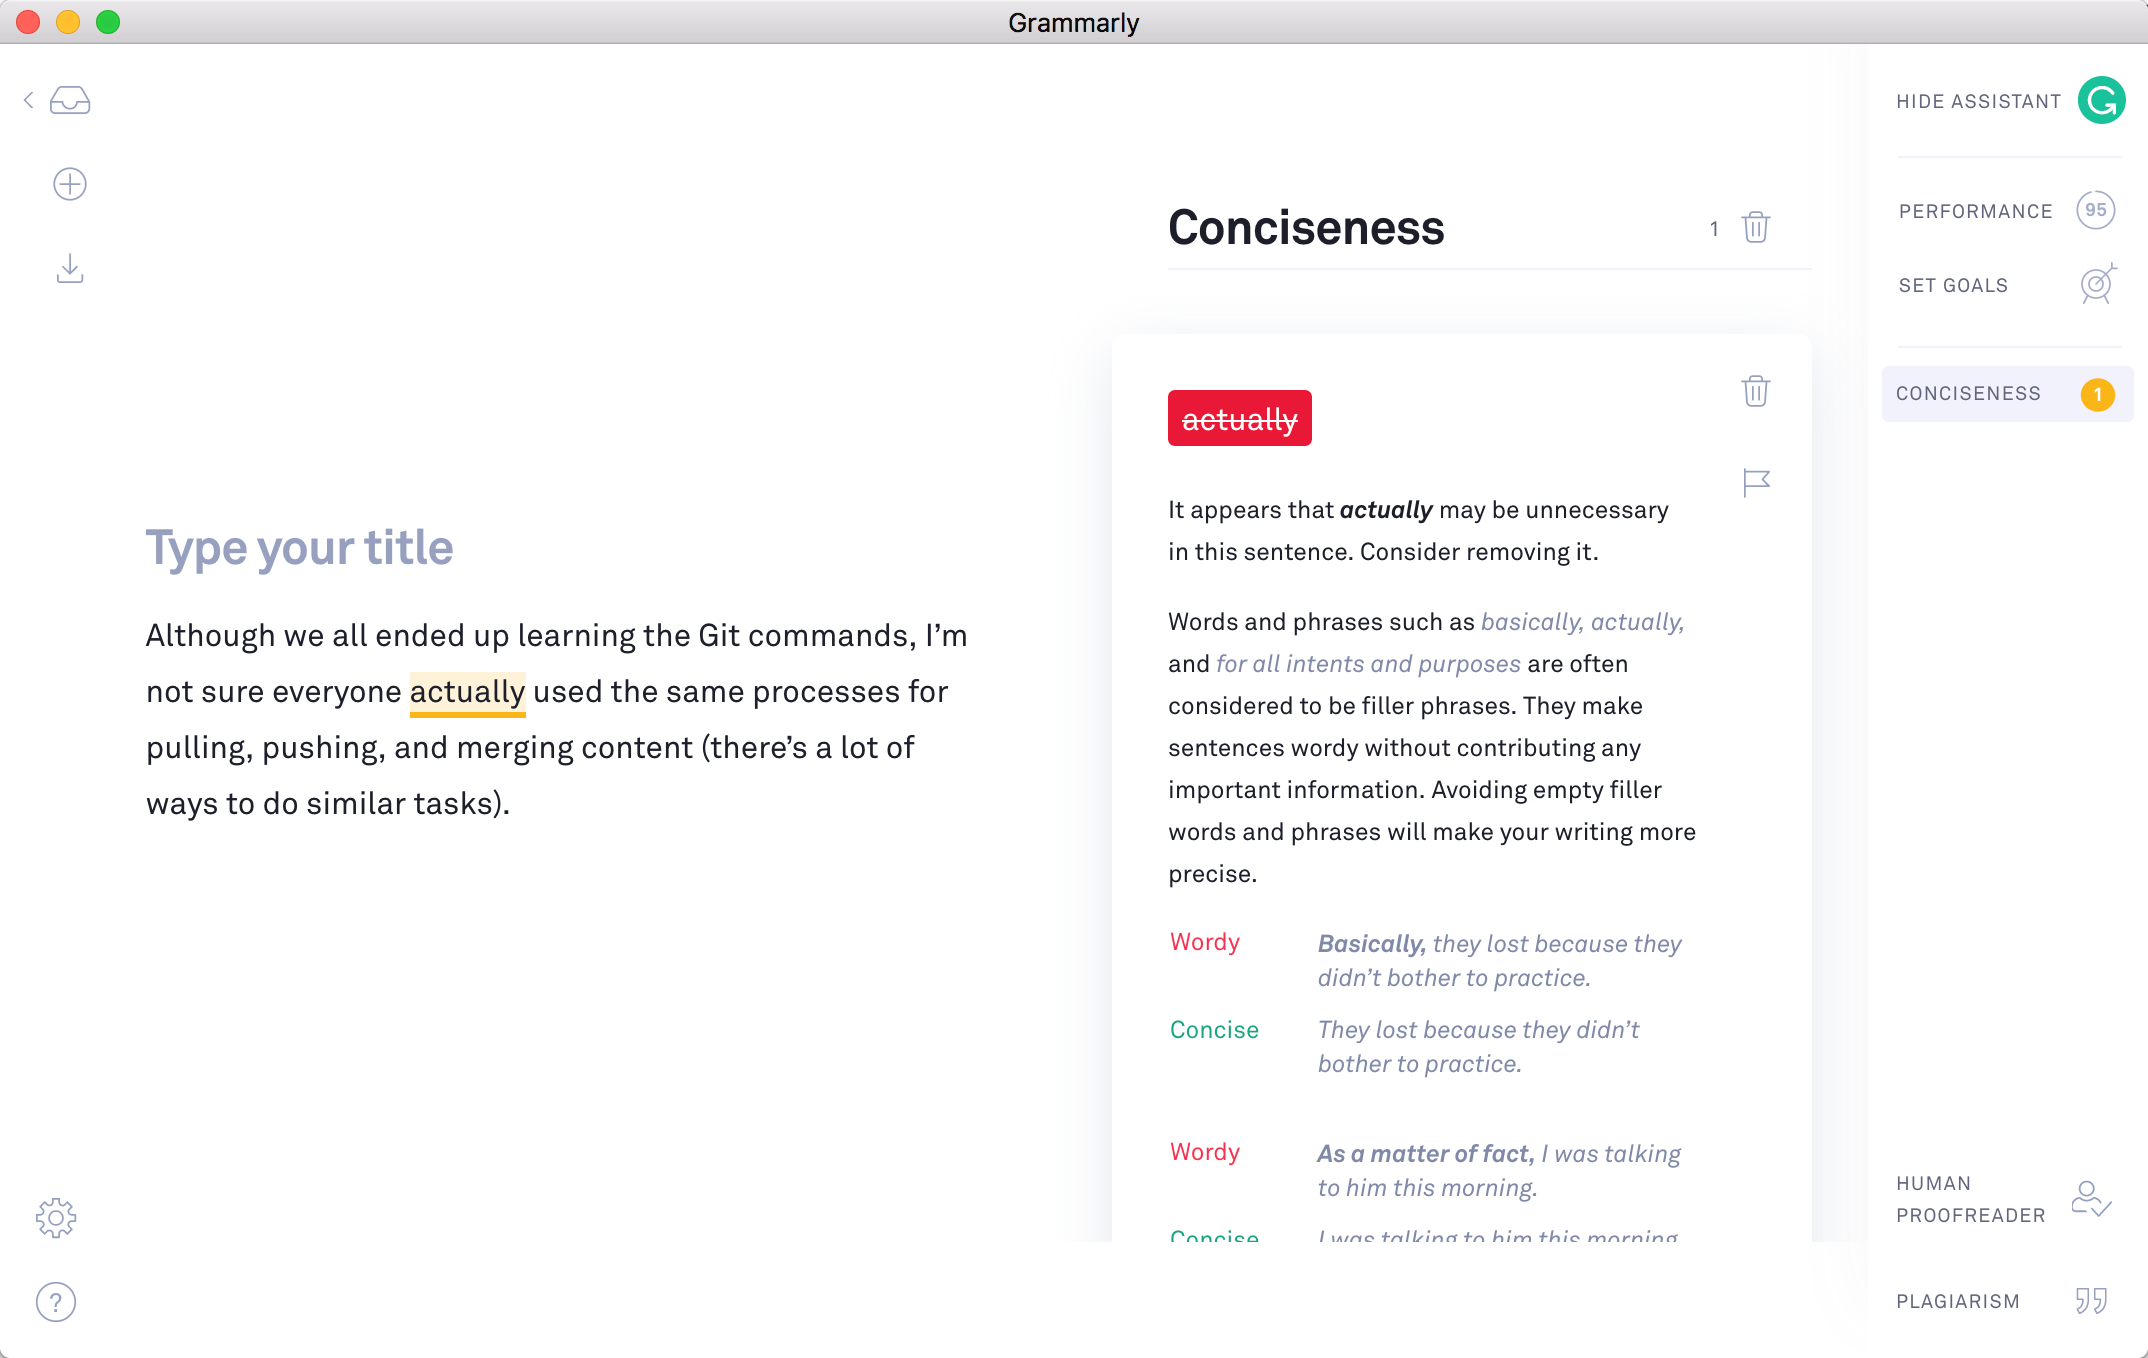Click the download document icon
2148x1358 pixels.
(x=70, y=266)
